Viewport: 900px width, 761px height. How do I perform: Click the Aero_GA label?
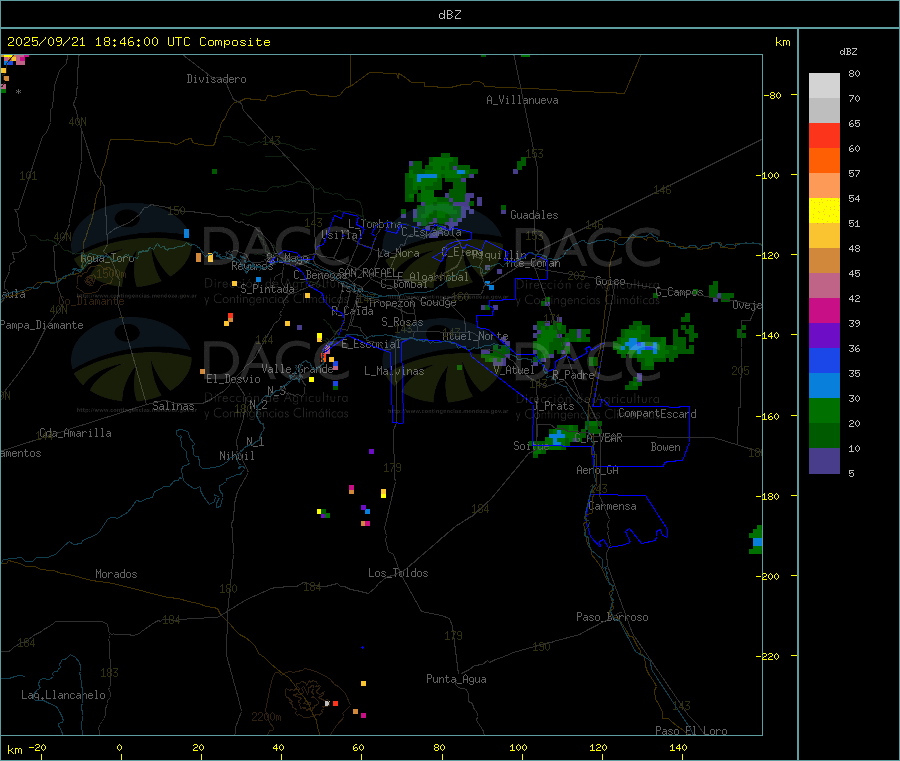coord(598,470)
